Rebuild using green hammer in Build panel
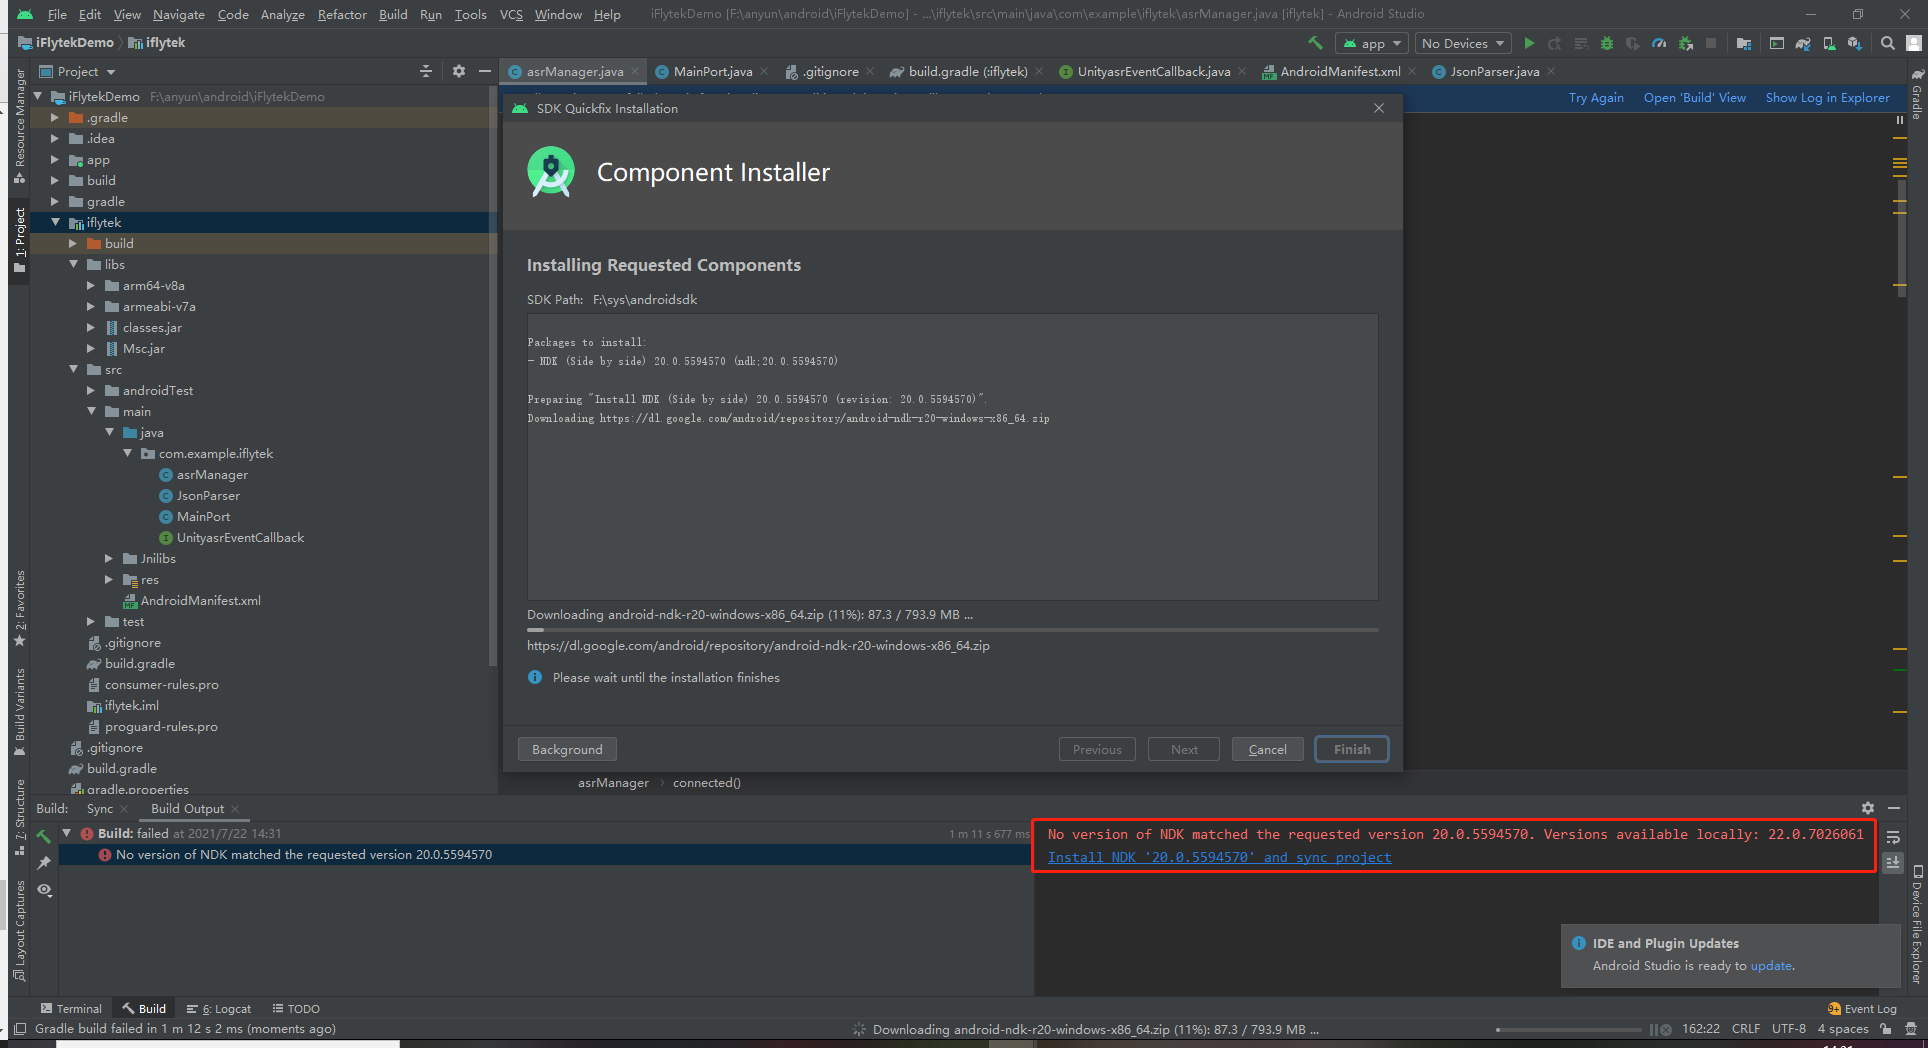Image resolution: width=1928 pixels, height=1048 pixels. (44, 835)
